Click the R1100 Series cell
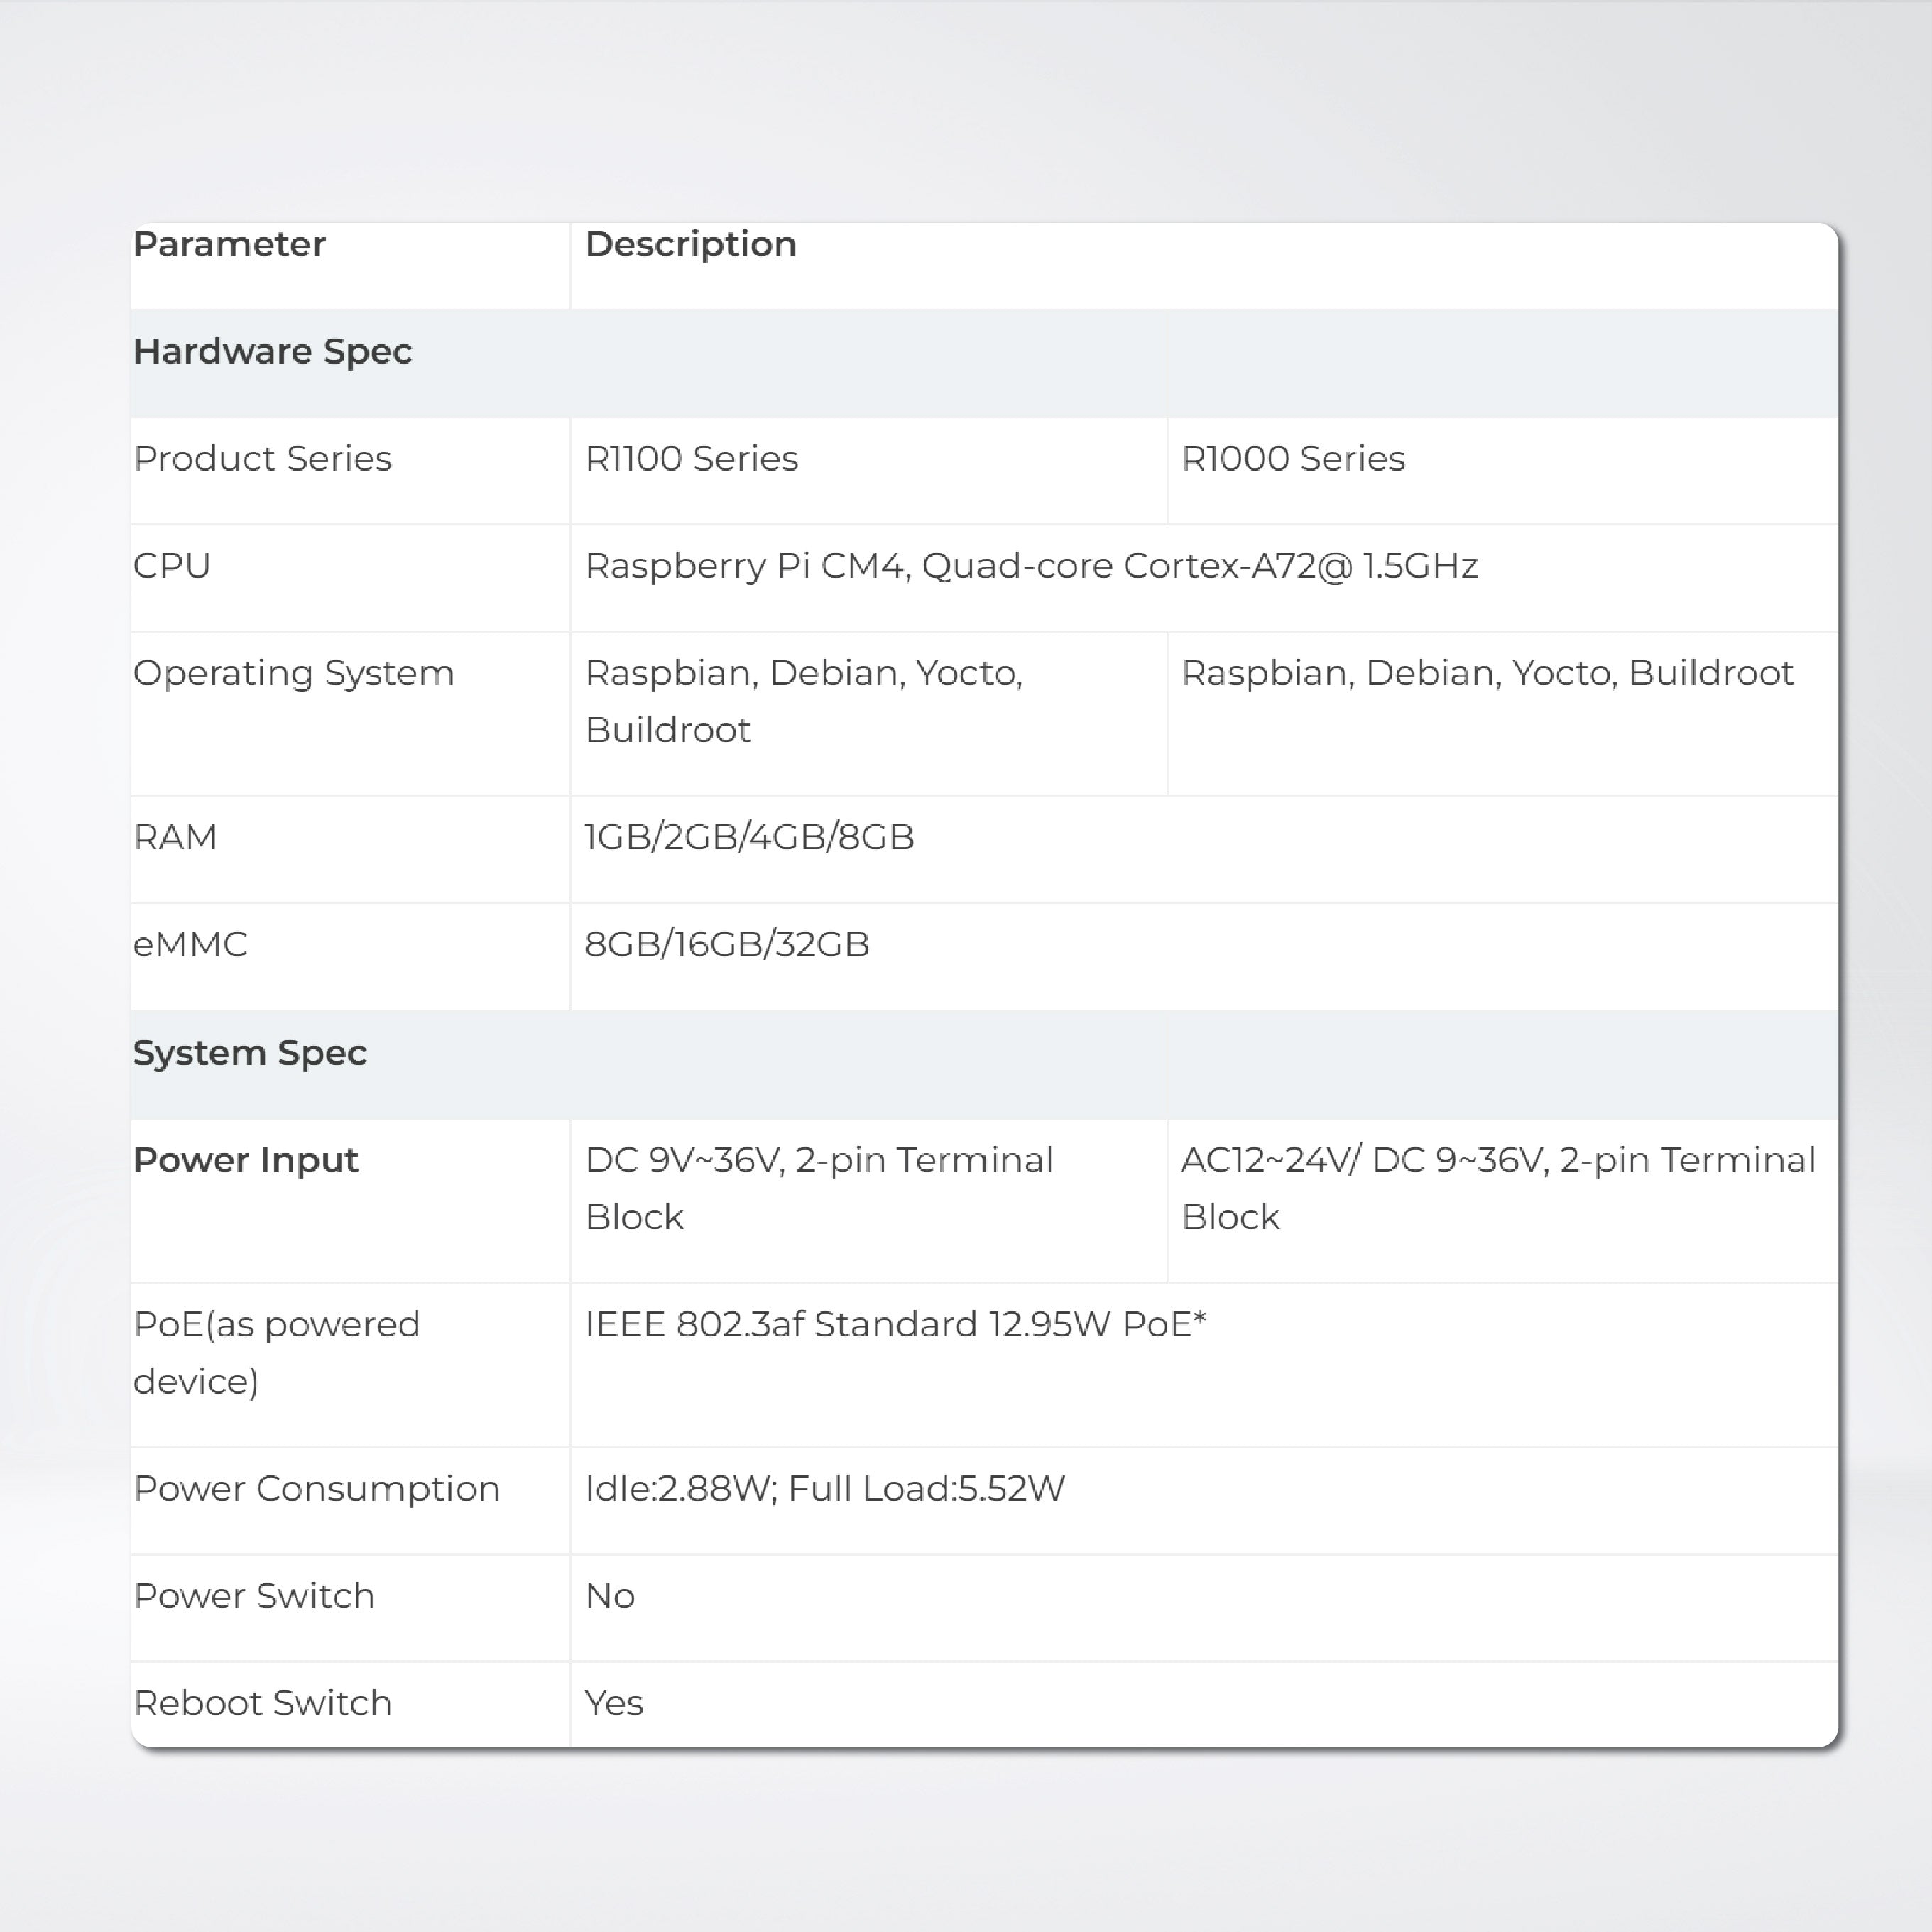 click(691, 459)
